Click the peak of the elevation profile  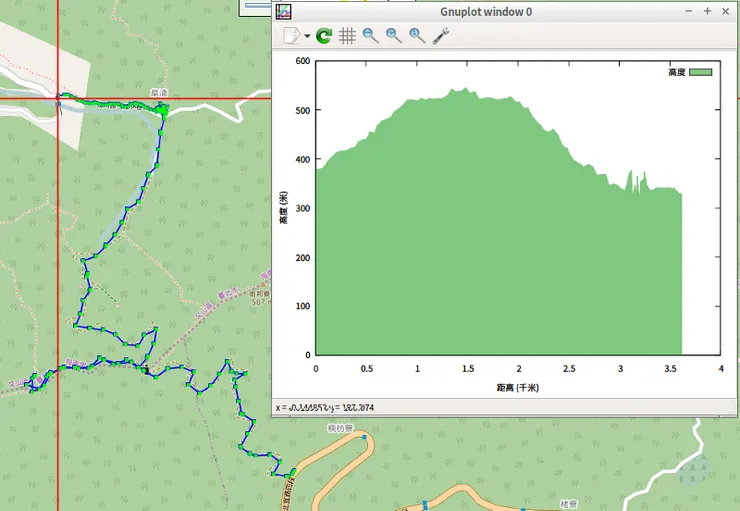coord(466,89)
